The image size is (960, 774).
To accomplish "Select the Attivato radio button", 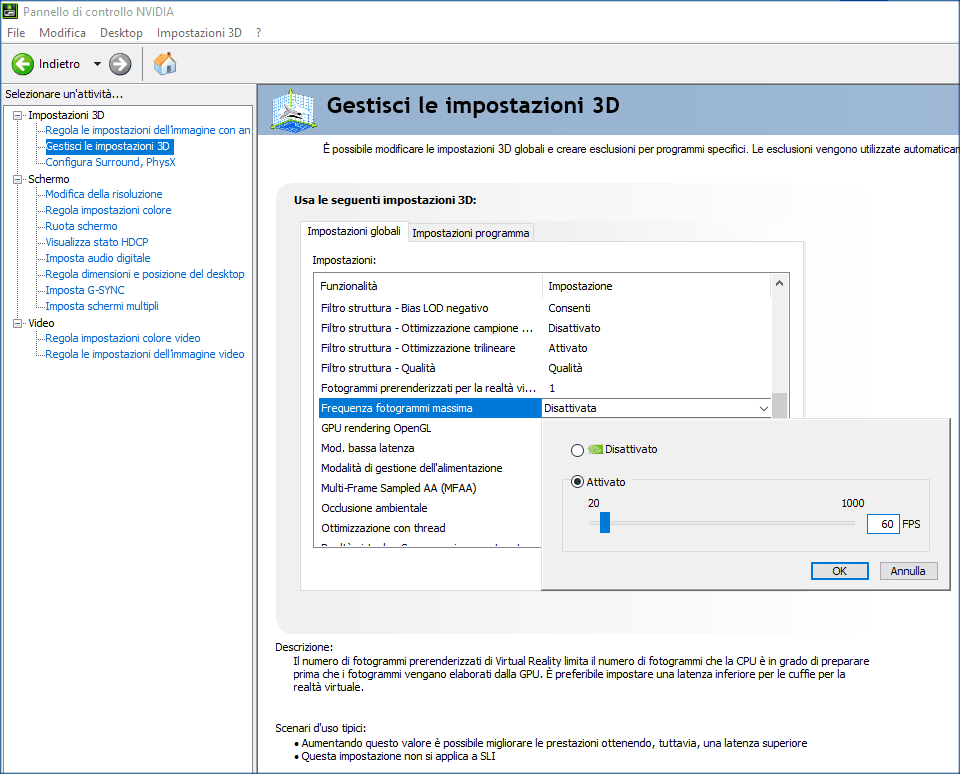I will pyautogui.click(x=577, y=482).
